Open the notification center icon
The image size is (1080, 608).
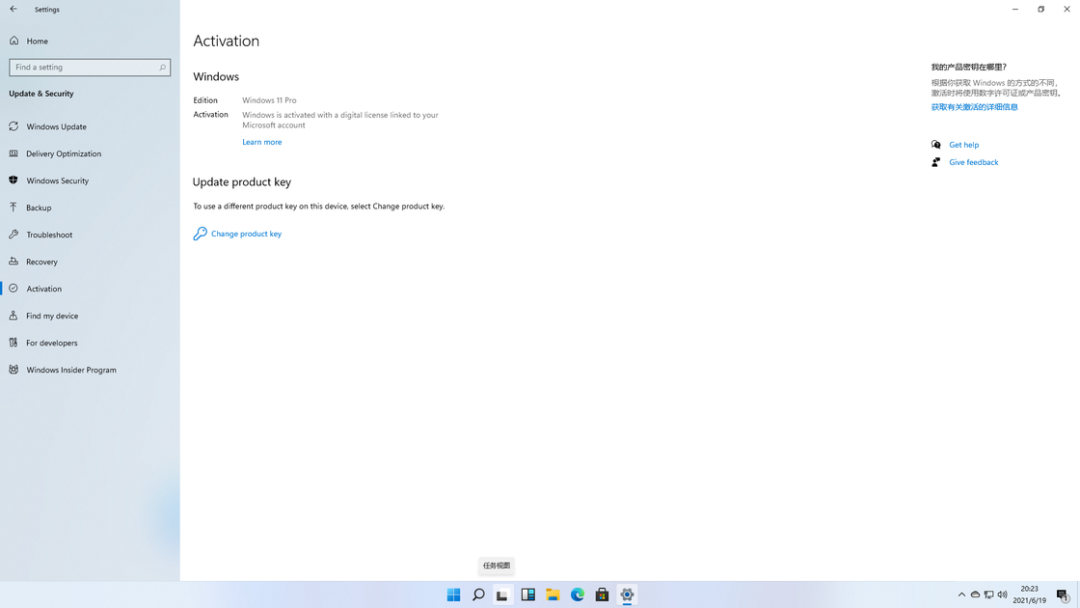click(x=1063, y=595)
